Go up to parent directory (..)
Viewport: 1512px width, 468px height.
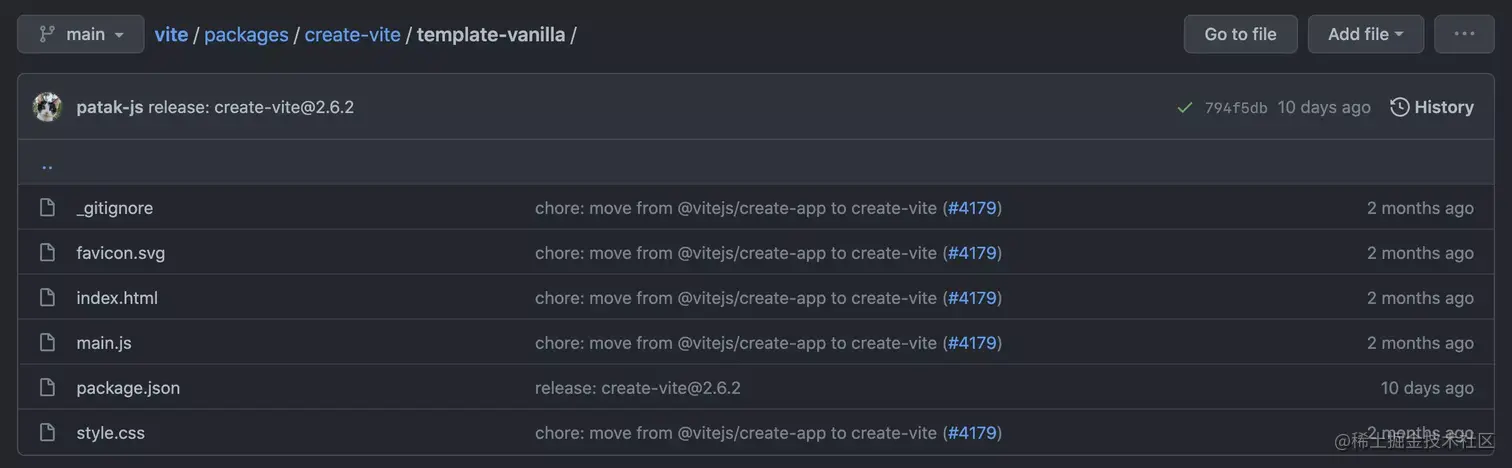pos(47,163)
